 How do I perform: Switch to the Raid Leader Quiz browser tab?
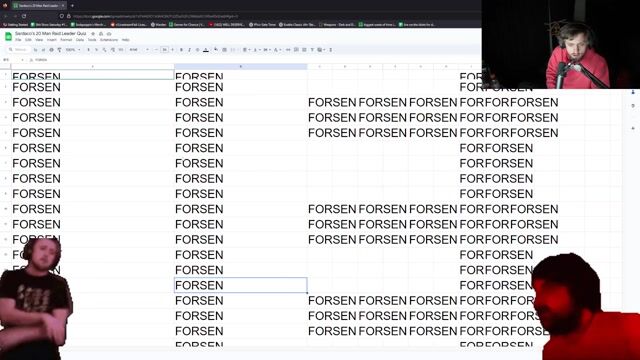tap(38, 6)
